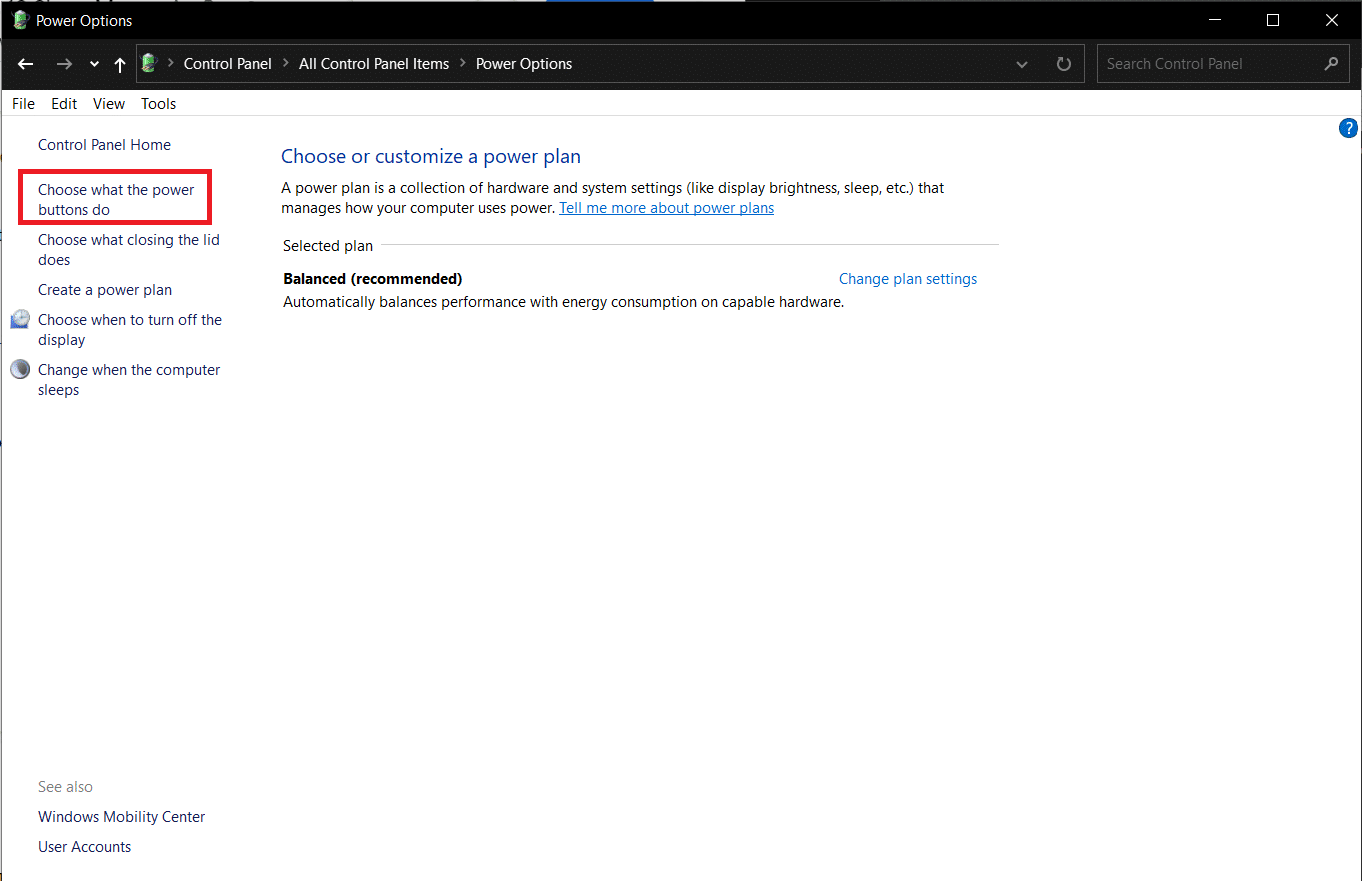The height and width of the screenshot is (881, 1362).
Task: Click the Refresh button in address bar
Action: (x=1064, y=64)
